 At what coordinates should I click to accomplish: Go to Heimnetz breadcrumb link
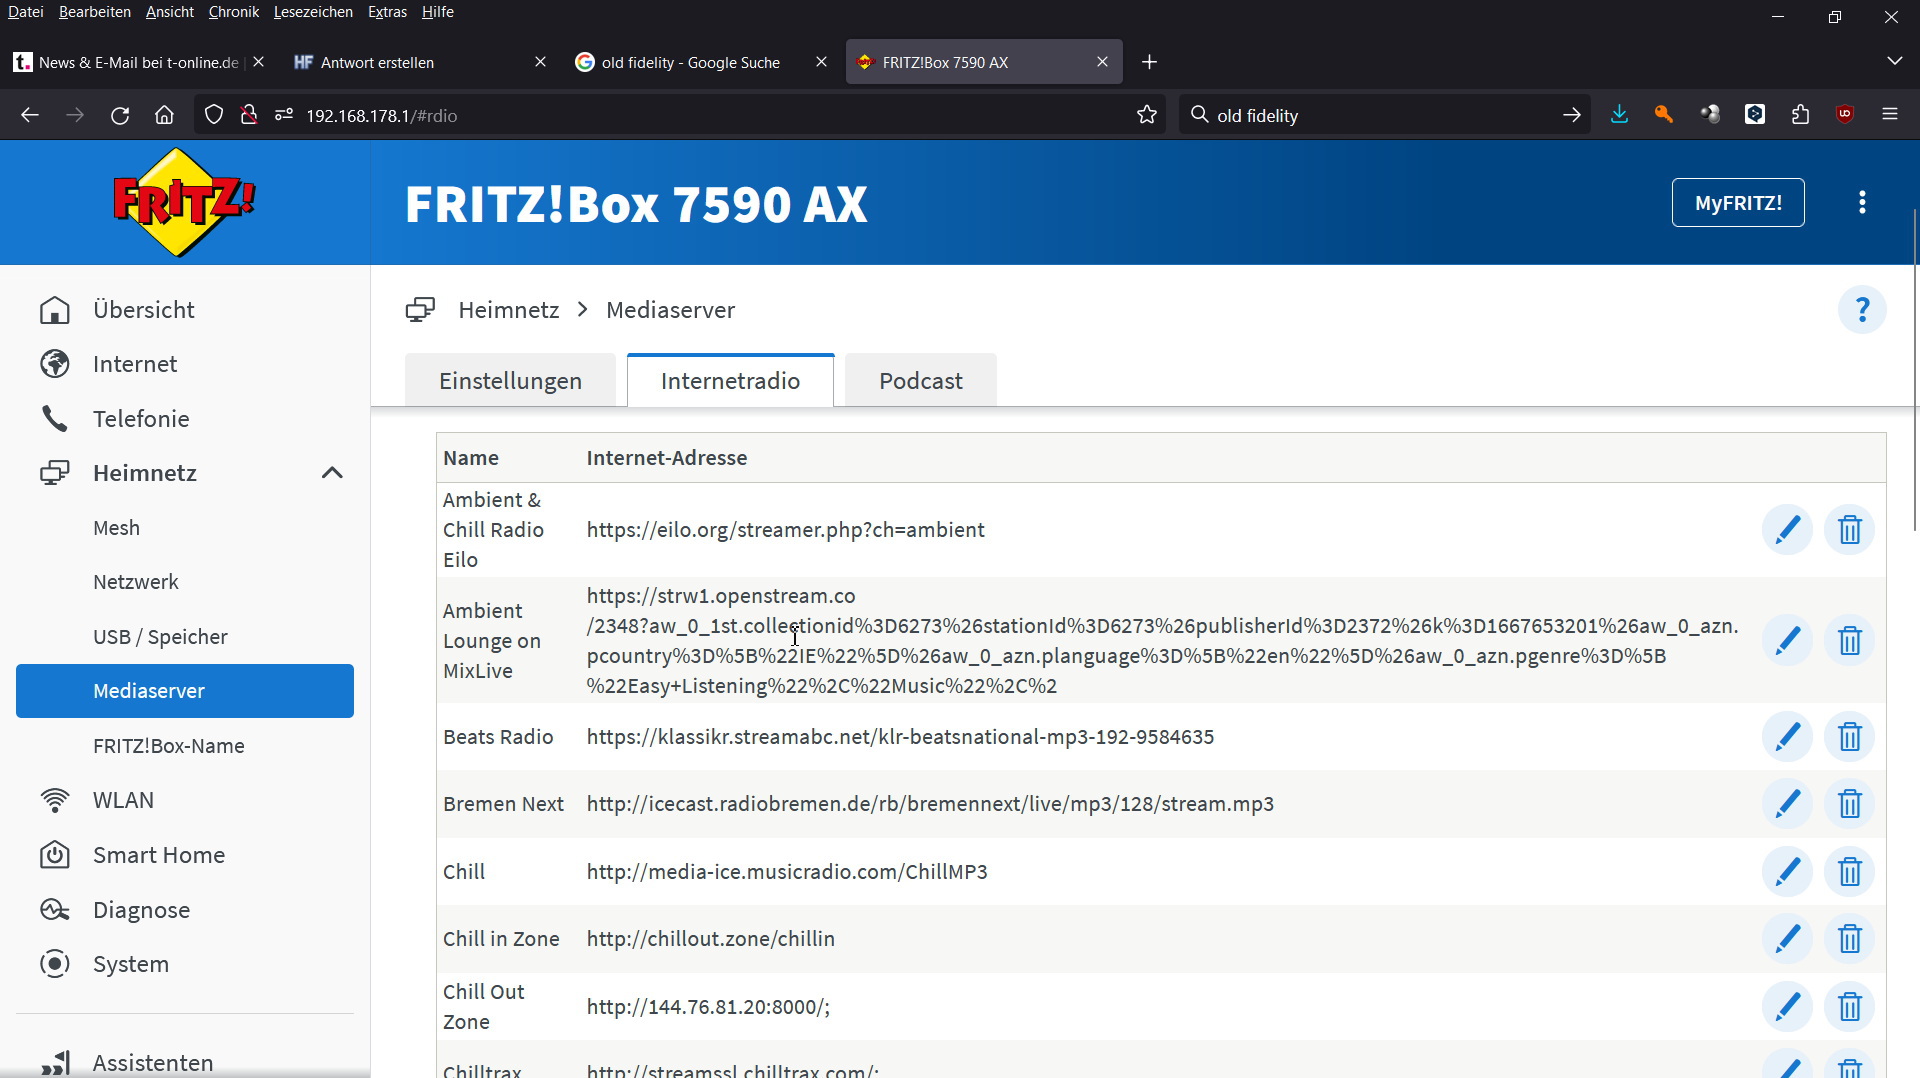tap(508, 310)
